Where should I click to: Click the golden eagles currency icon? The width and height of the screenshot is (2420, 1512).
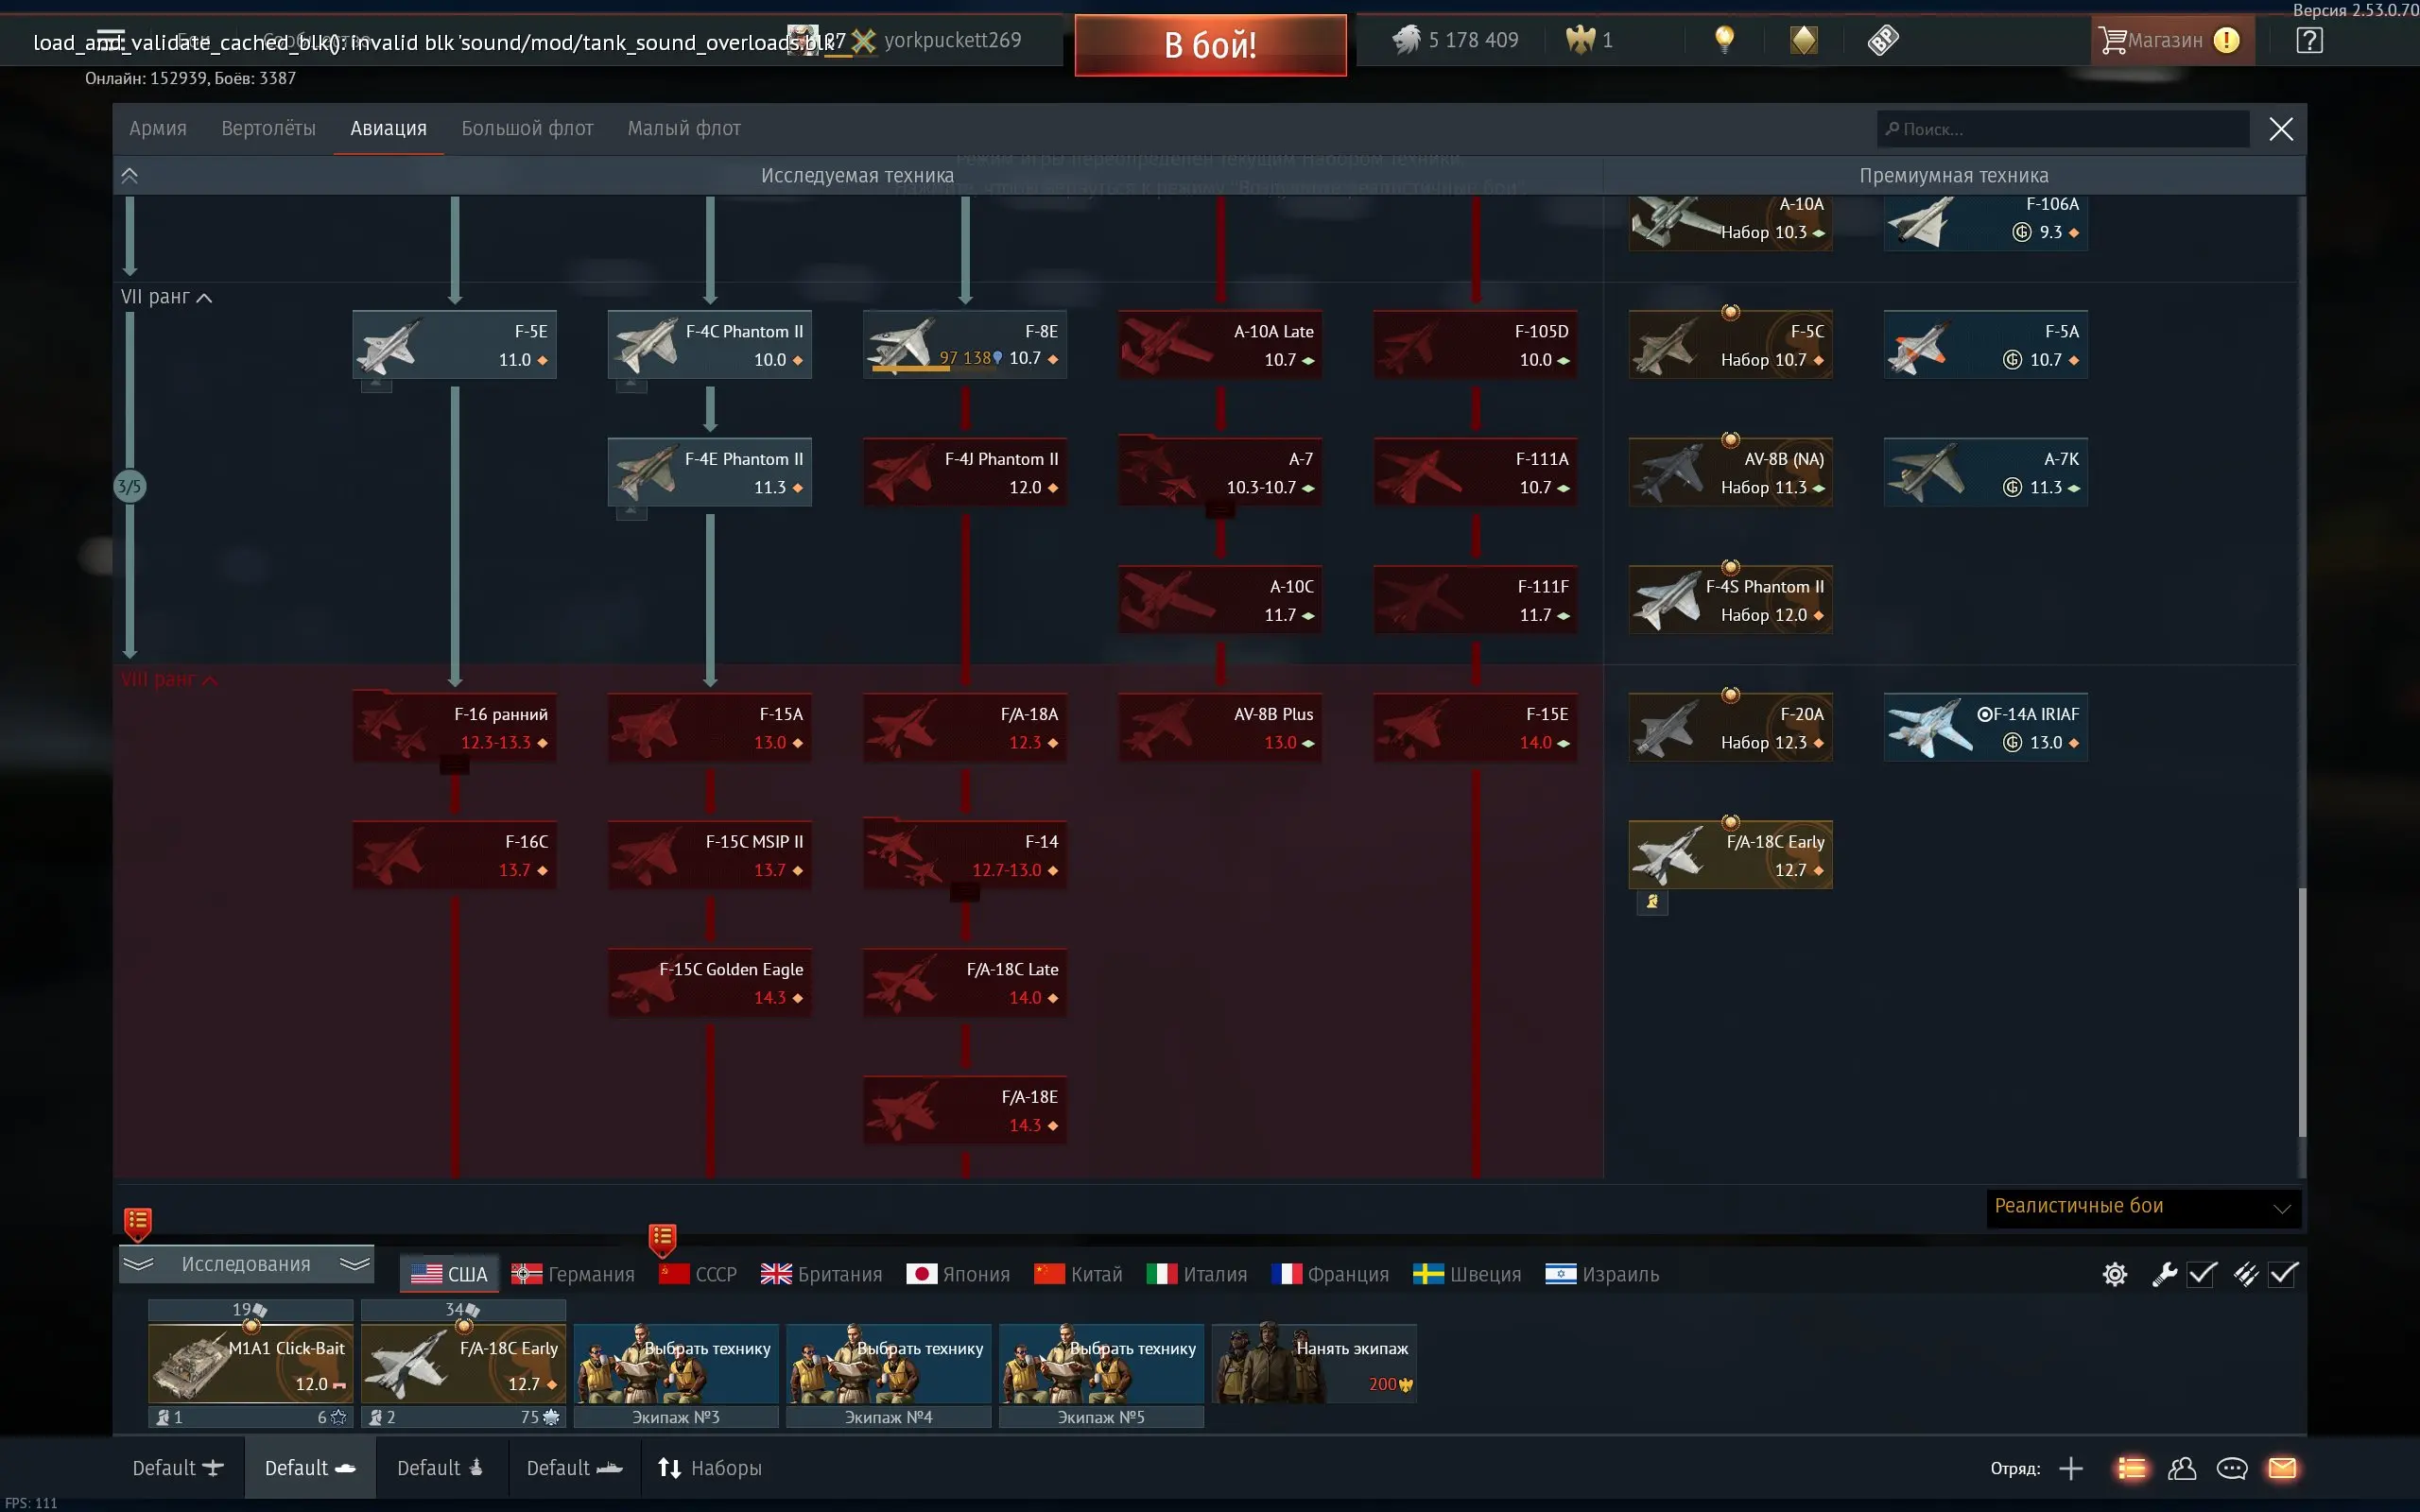point(1581,40)
